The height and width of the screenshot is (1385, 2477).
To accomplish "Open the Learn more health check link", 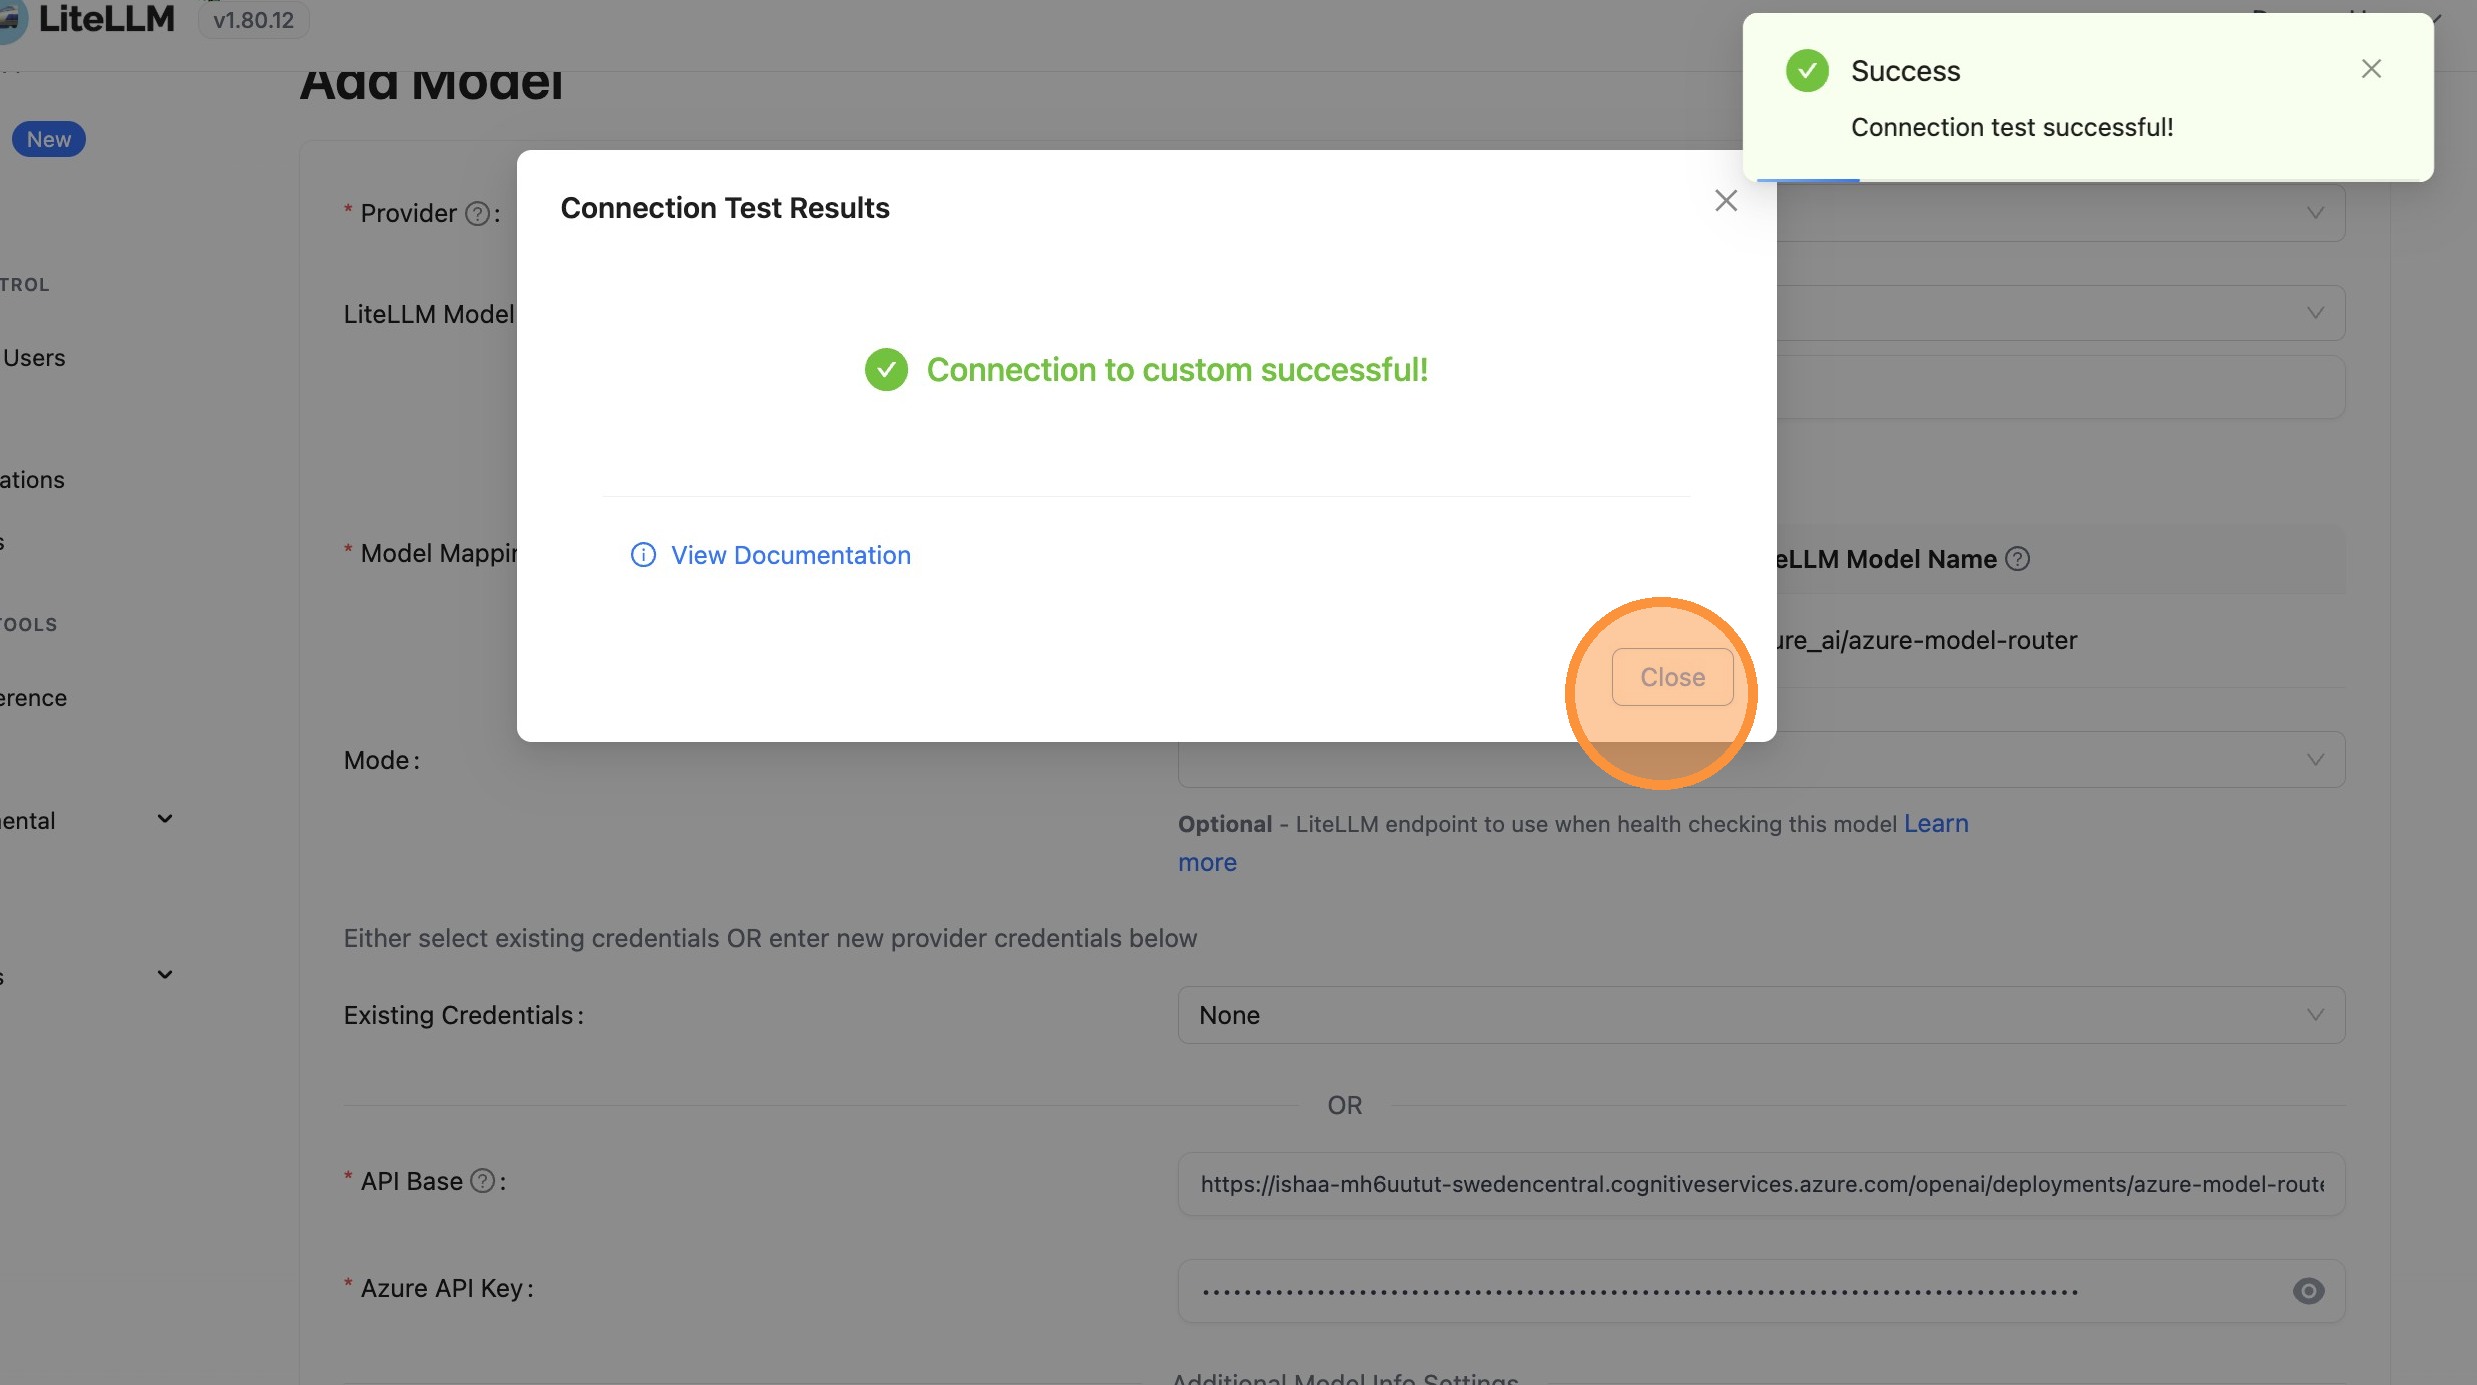I will tap(1936, 824).
